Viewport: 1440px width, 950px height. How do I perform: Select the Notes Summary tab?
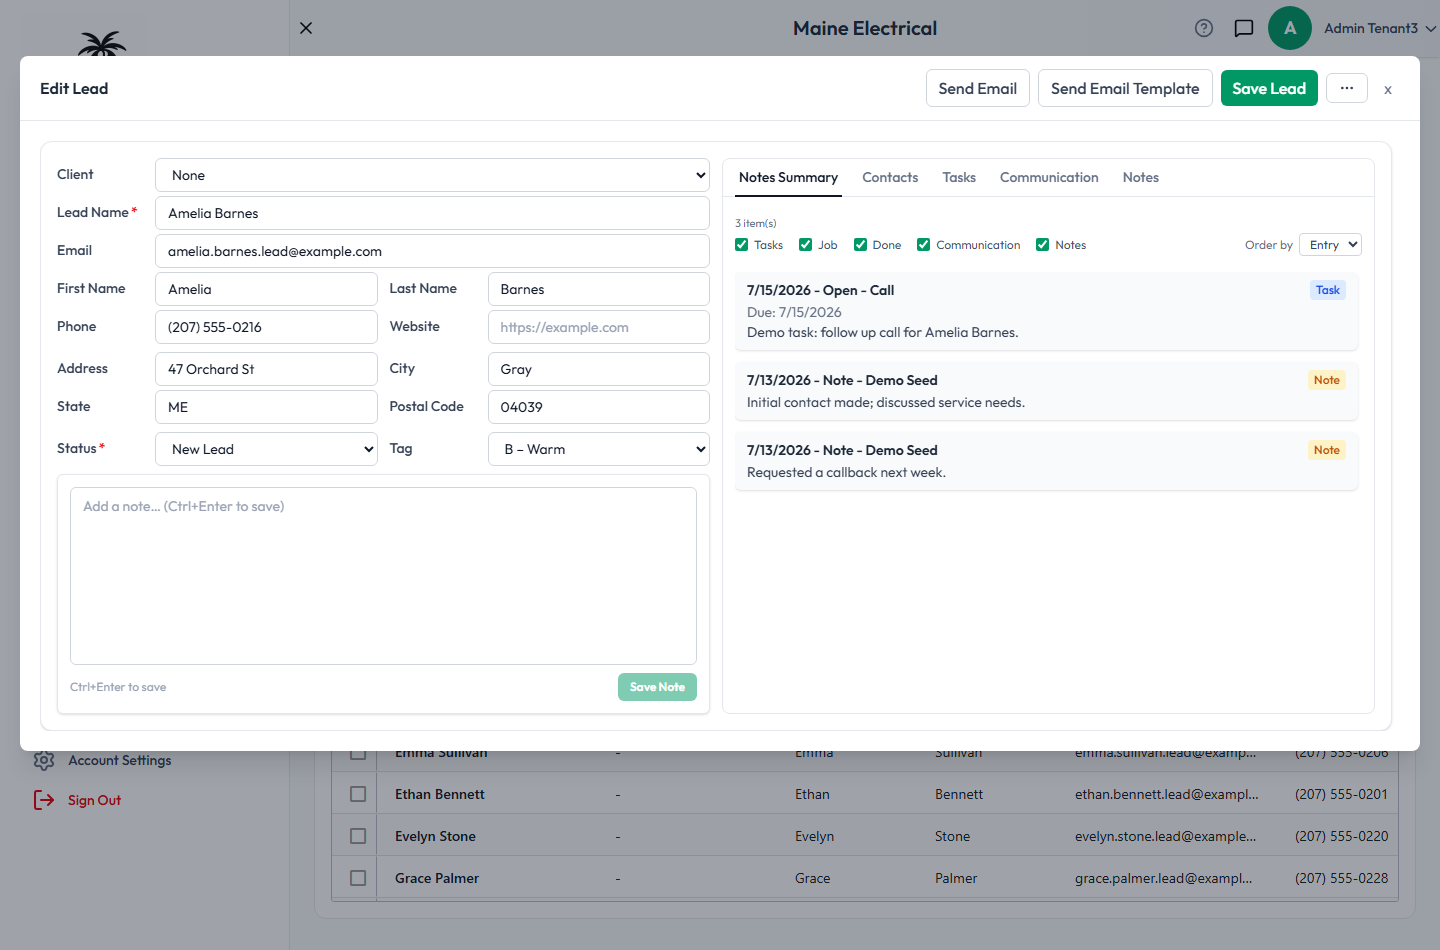tap(788, 177)
